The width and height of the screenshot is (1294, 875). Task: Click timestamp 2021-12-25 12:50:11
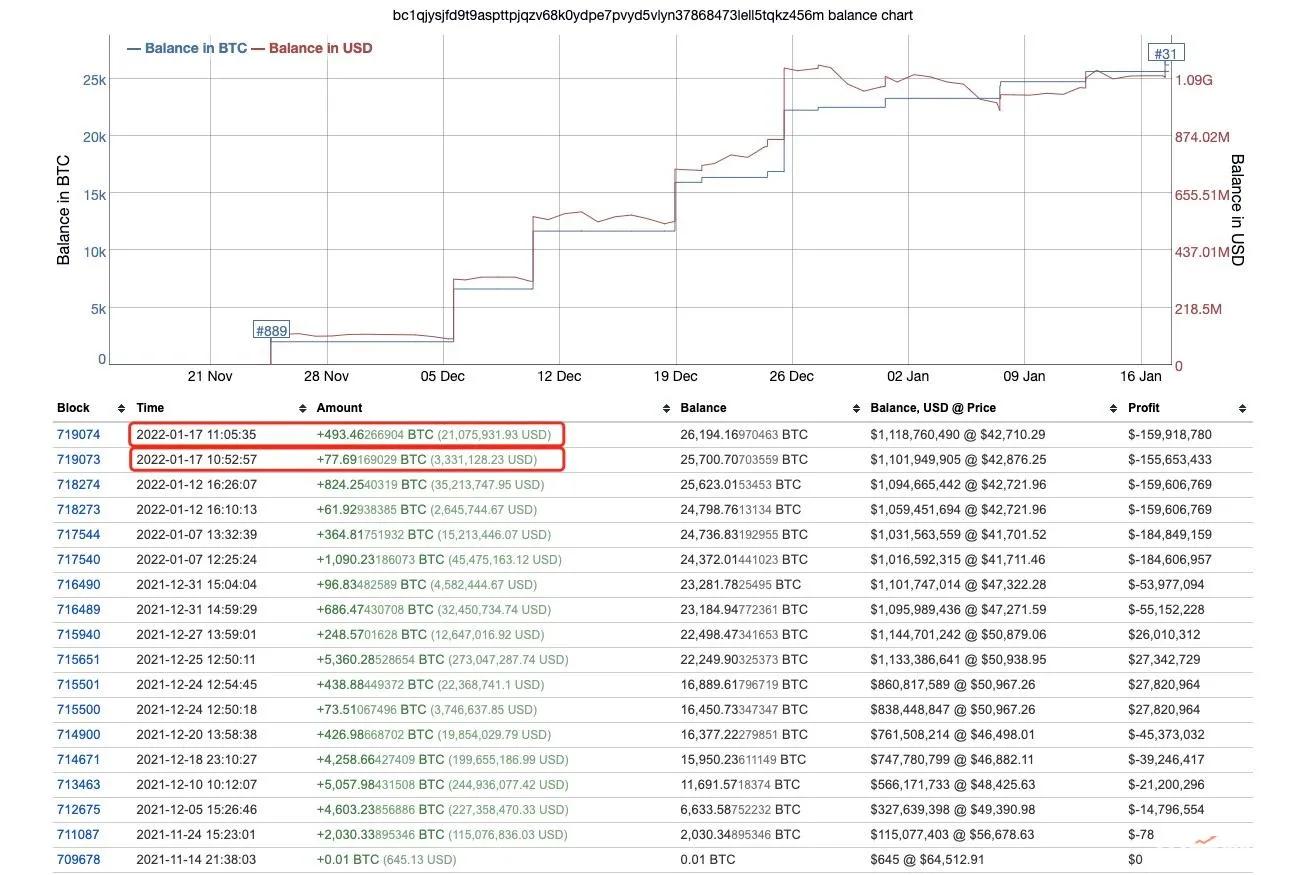pos(196,659)
